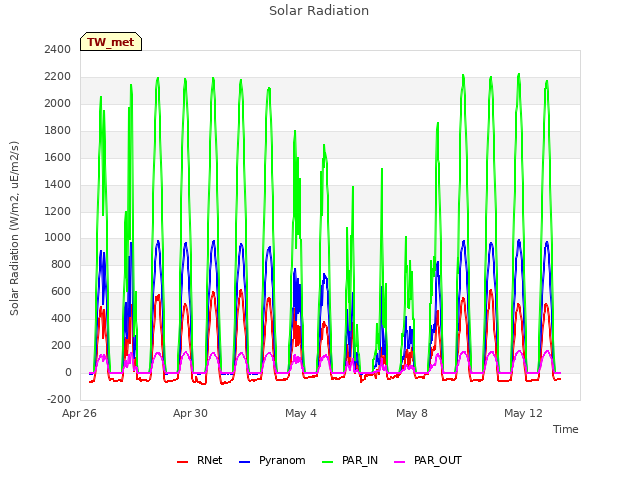Screen dimensions: 640x480
Task: Click the magenta PAR_OUT legend swatch
Action: (400, 462)
